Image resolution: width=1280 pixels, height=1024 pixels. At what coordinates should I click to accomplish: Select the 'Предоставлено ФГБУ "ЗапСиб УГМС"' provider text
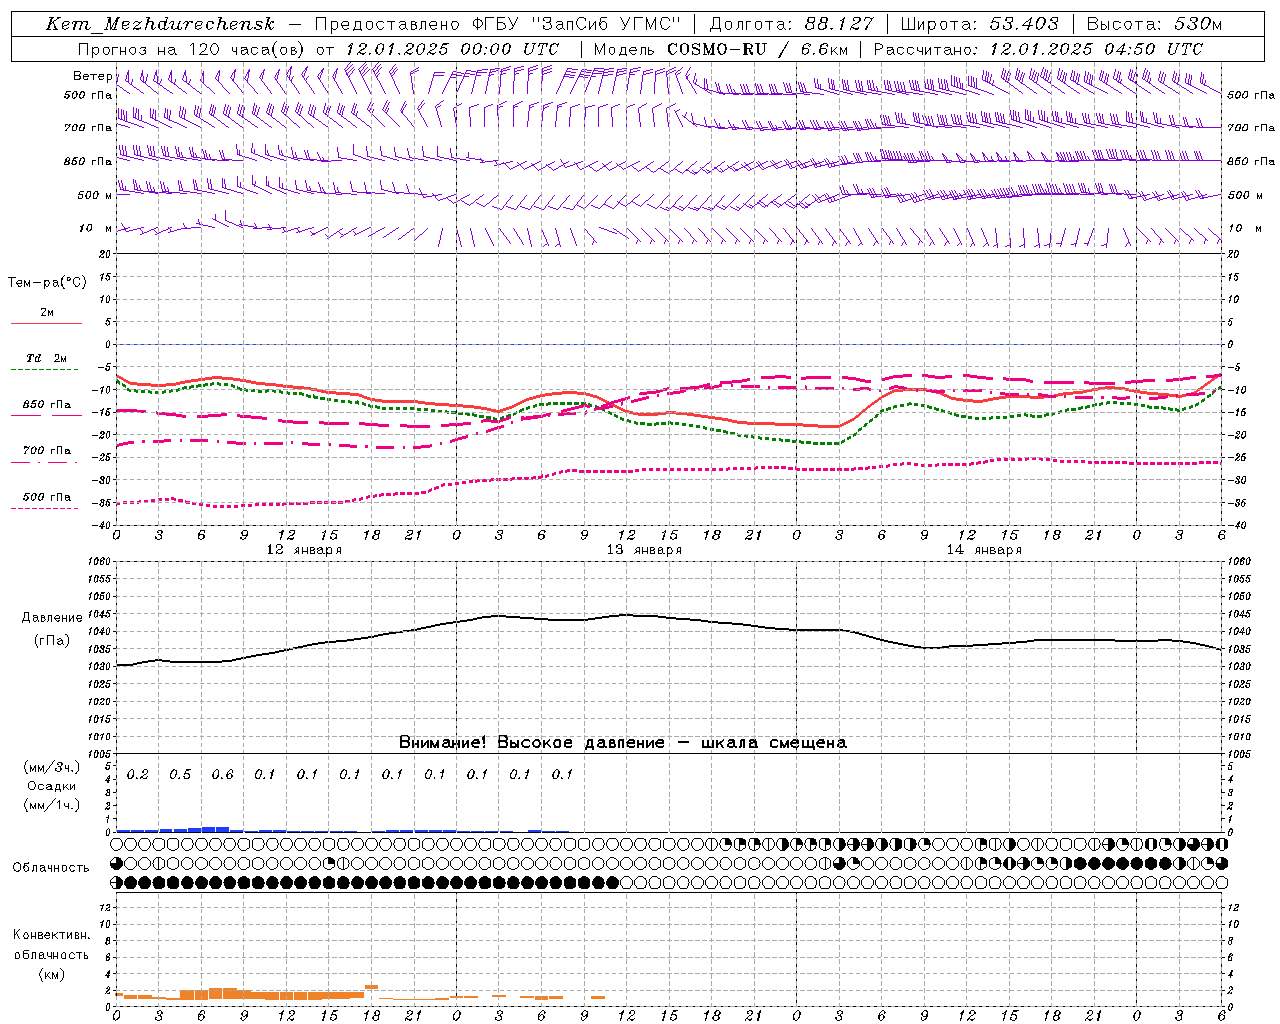pos(497,24)
